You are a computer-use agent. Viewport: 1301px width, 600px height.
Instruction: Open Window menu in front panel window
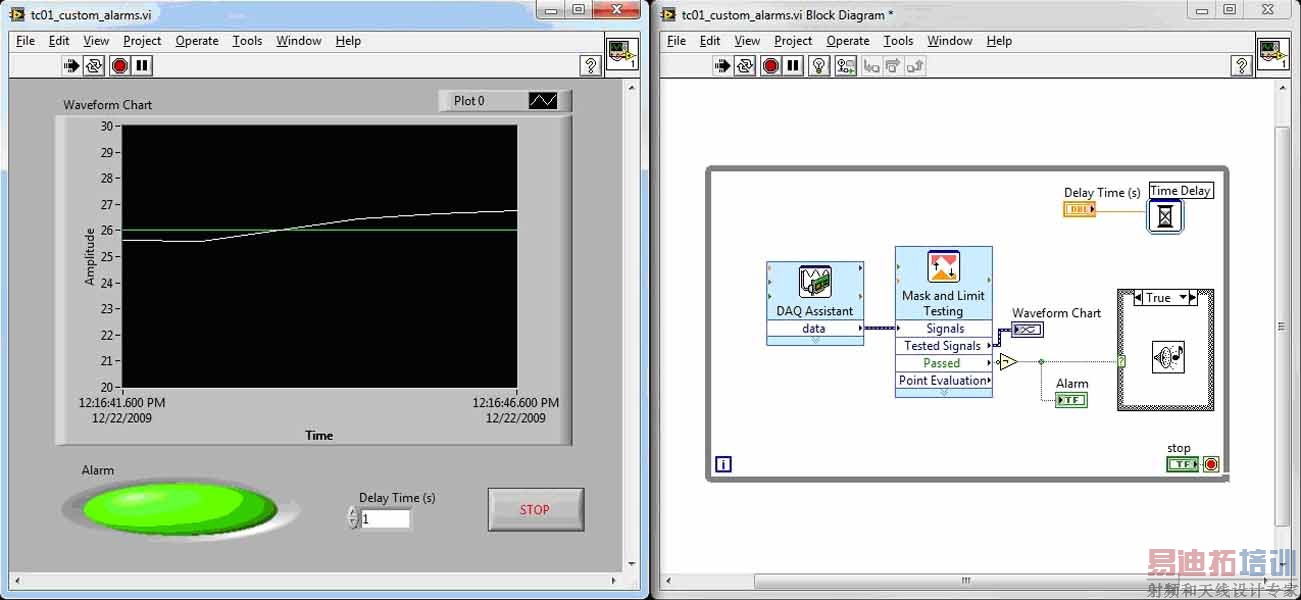pos(299,41)
